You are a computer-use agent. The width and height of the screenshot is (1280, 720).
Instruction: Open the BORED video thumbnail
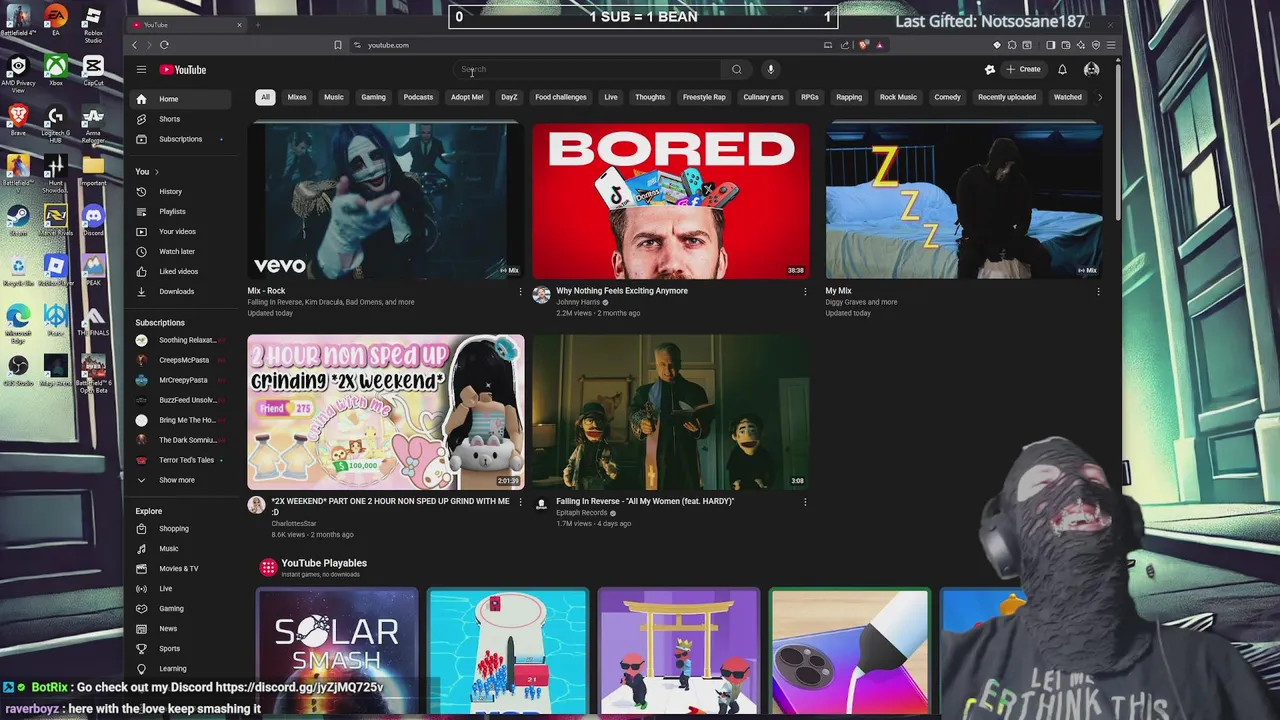(670, 201)
